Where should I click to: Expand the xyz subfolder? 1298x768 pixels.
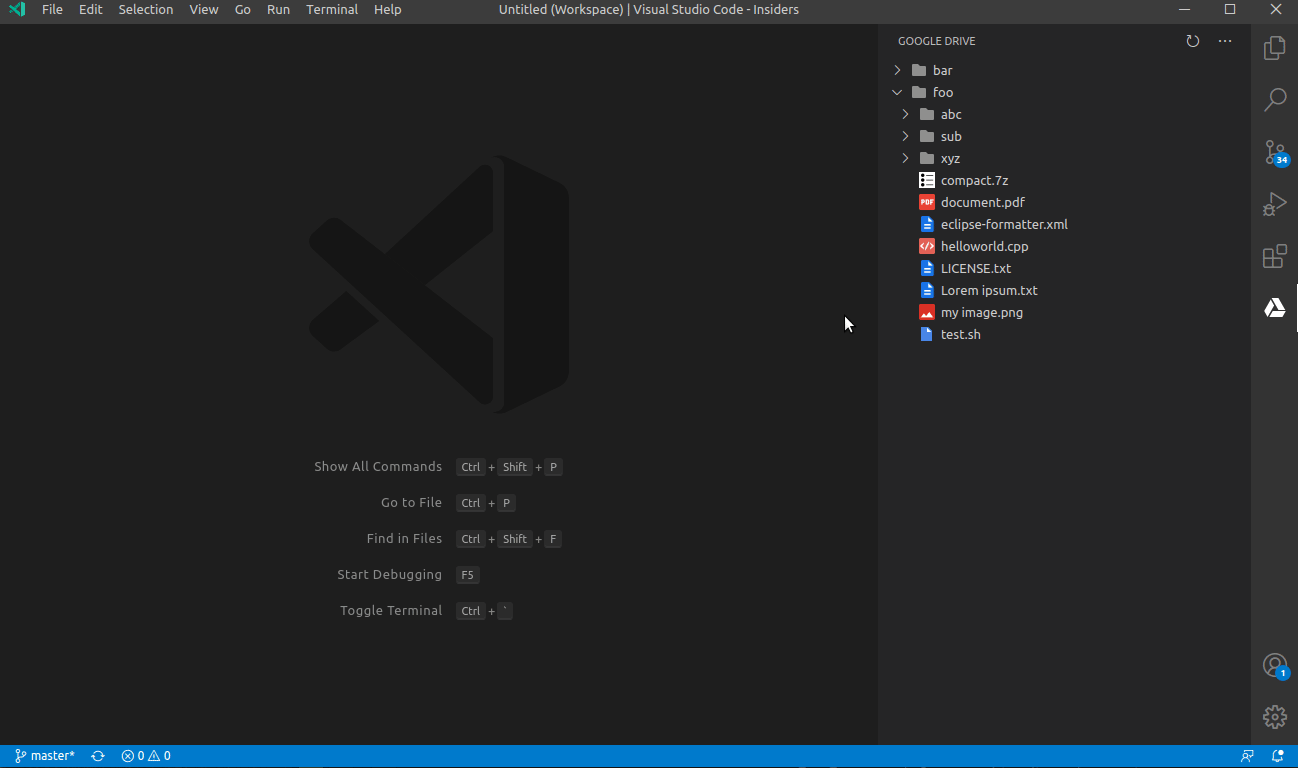pyautogui.click(x=950, y=158)
